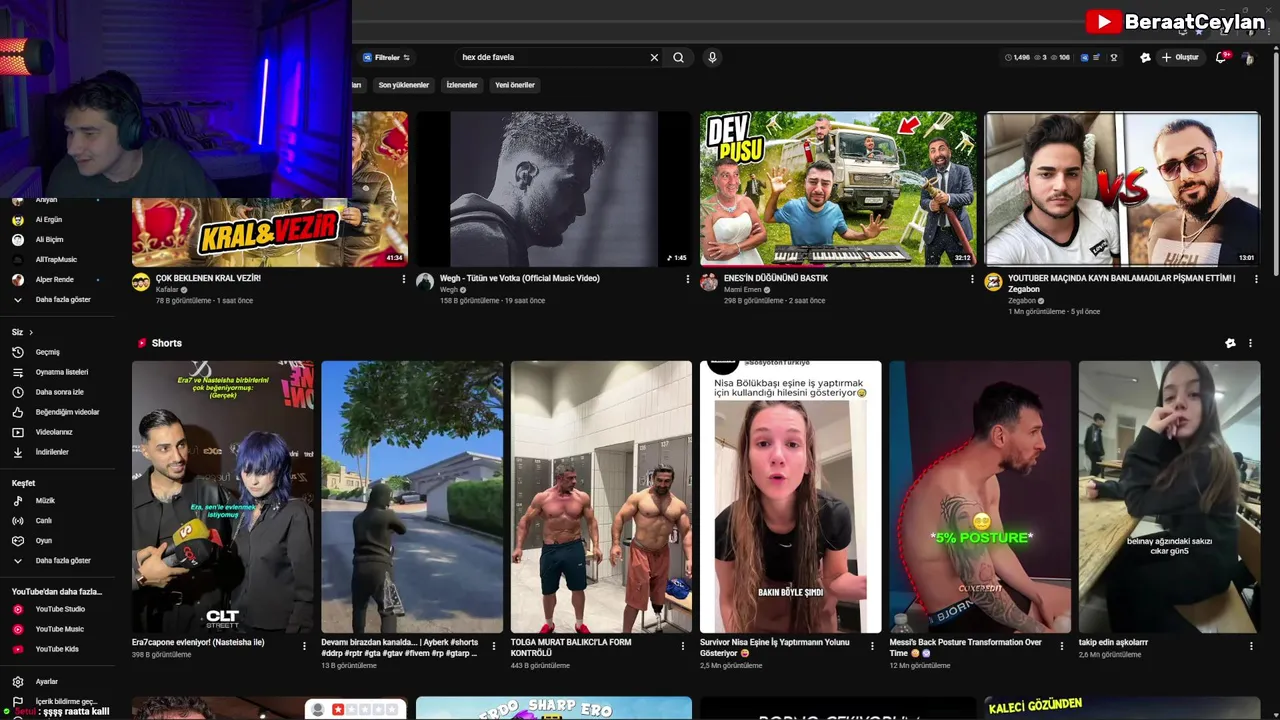Image resolution: width=1280 pixels, height=720 pixels.
Task: Play the KRAL & VEZİR video thumbnail
Action: tap(270, 189)
